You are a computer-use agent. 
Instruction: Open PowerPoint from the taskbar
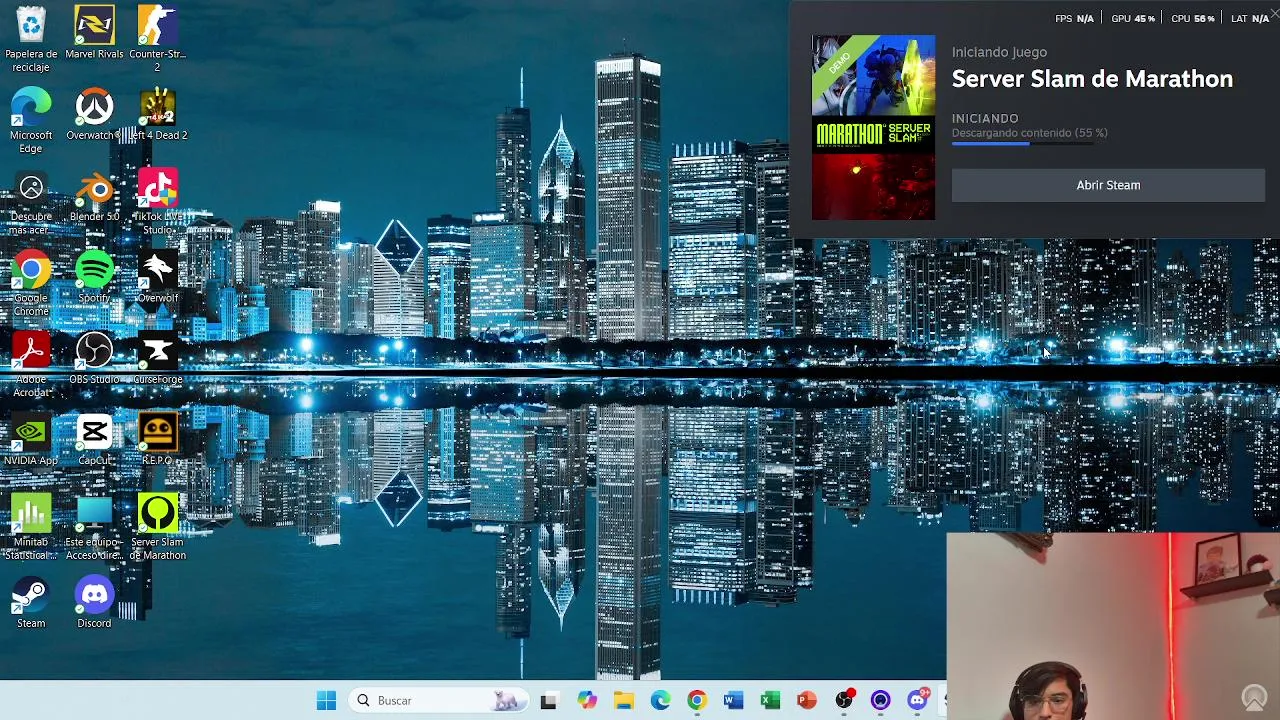click(807, 701)
